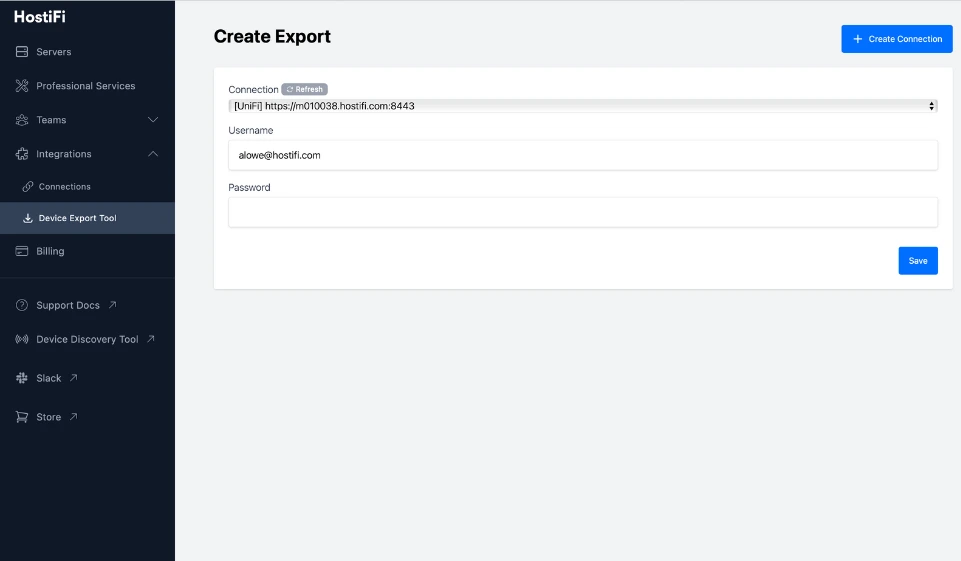Click external arrow beside Device Discovery Tool

151,338
